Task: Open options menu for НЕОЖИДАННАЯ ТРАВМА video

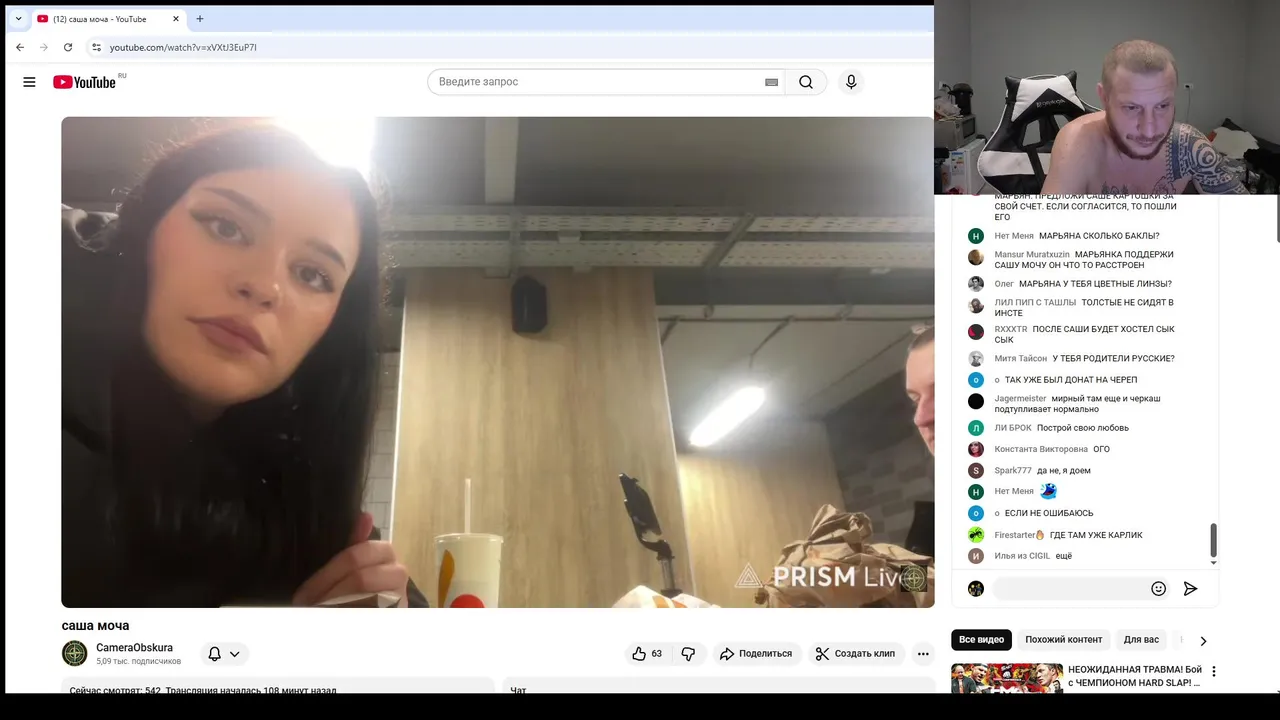Action: click(x=1214, y=672)
